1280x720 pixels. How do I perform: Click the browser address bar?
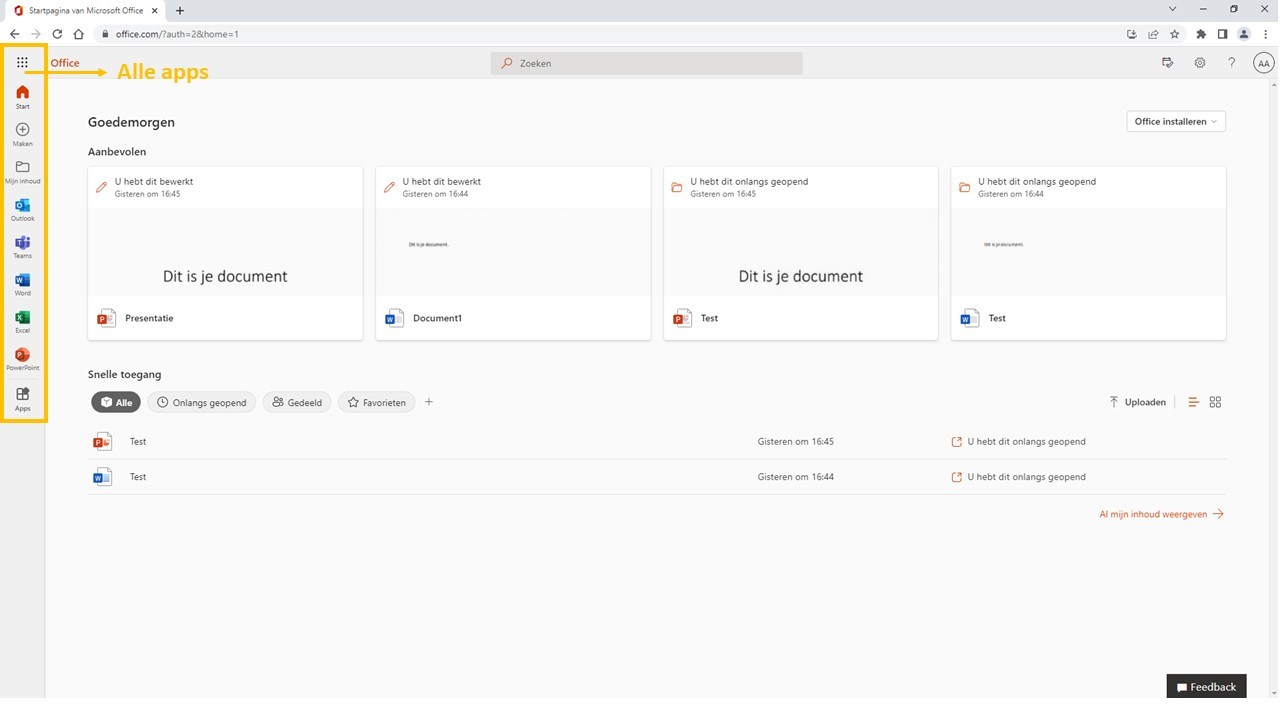[610, 34]
